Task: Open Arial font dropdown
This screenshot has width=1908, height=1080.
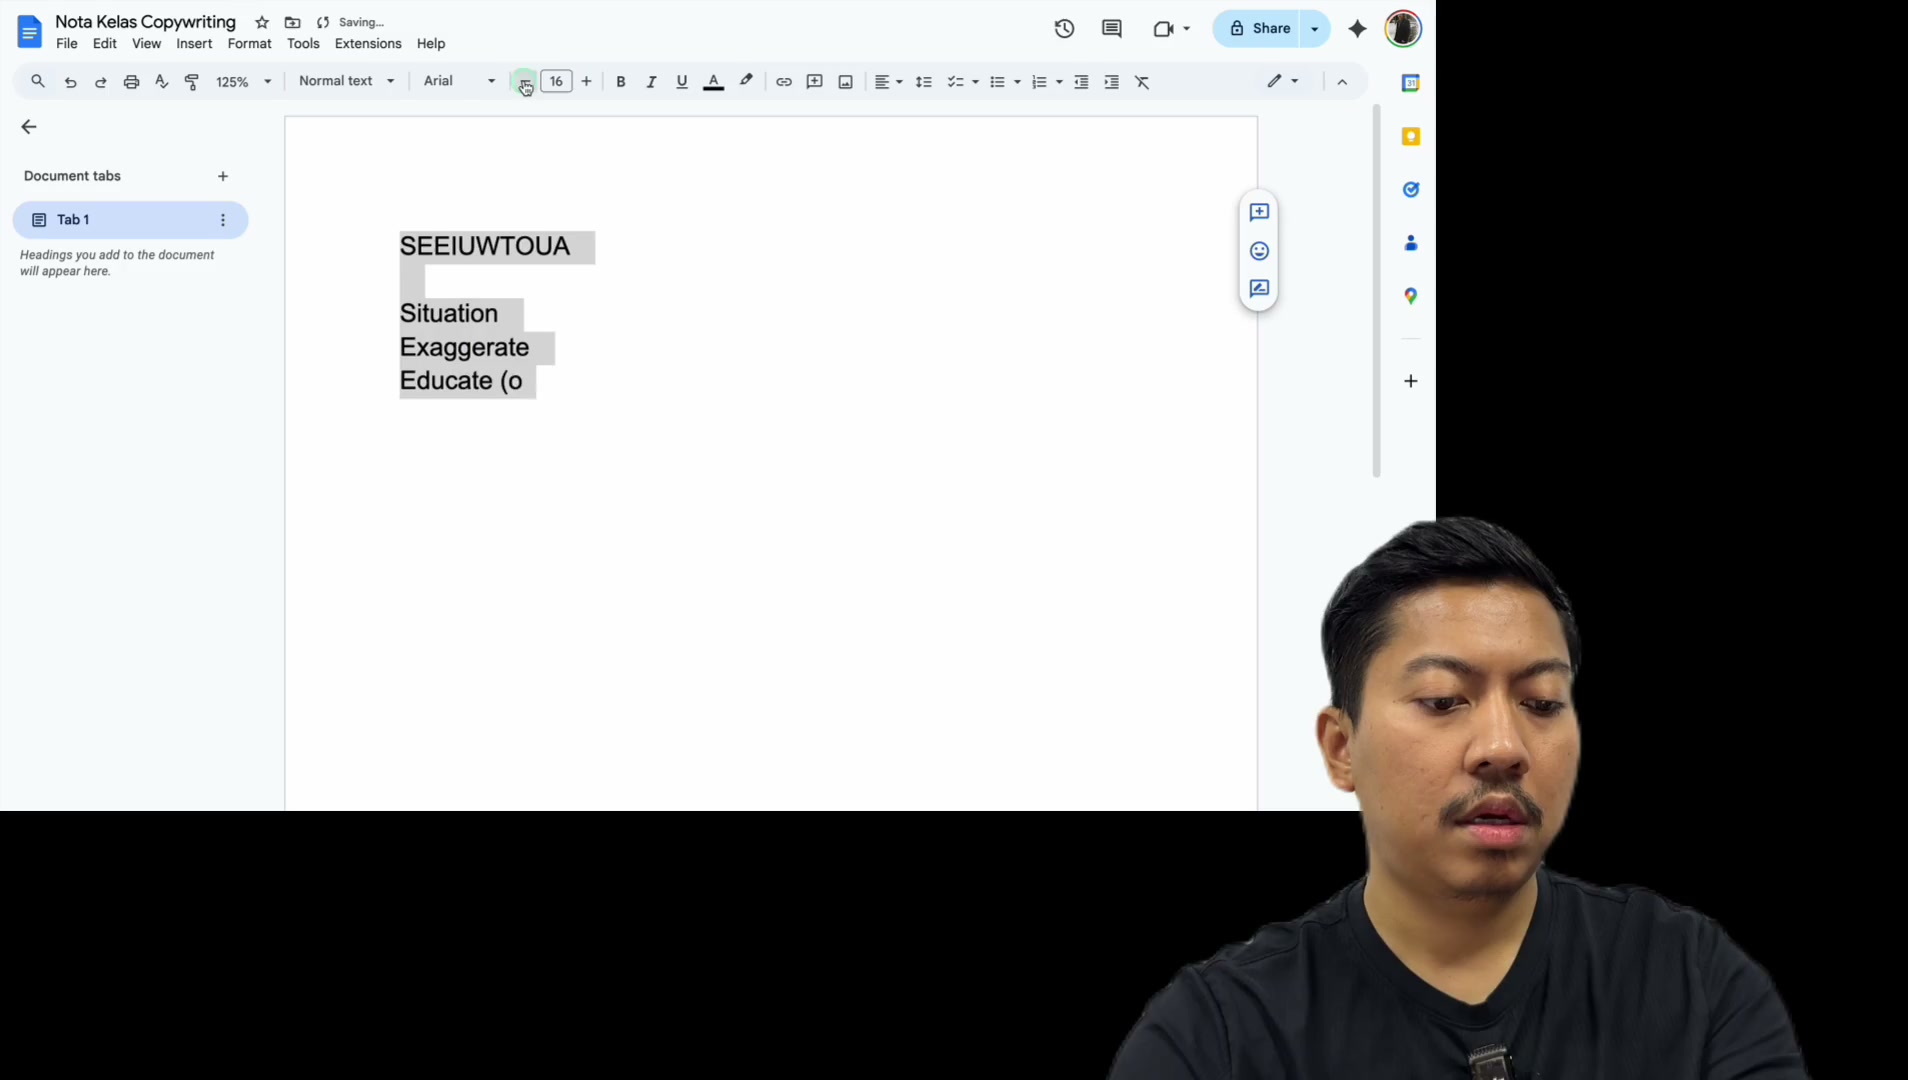Action: pyautogui.click(x=459, y=81)
